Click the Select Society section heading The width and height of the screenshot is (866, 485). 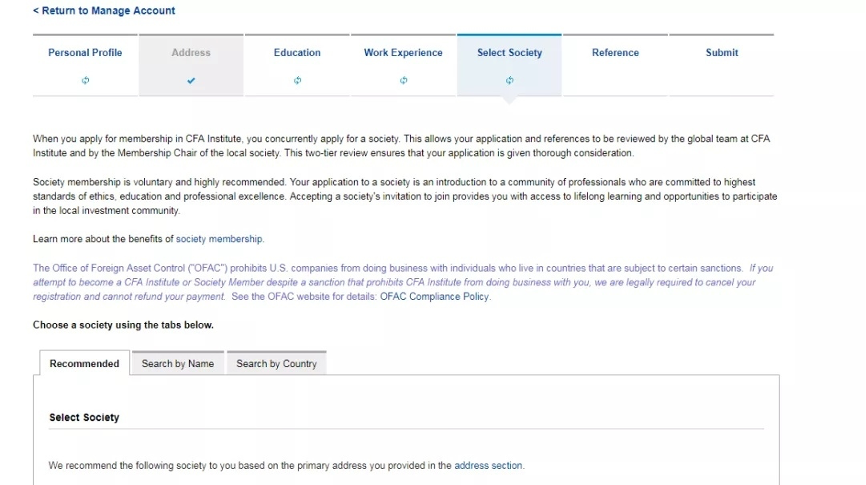point(84,417)
